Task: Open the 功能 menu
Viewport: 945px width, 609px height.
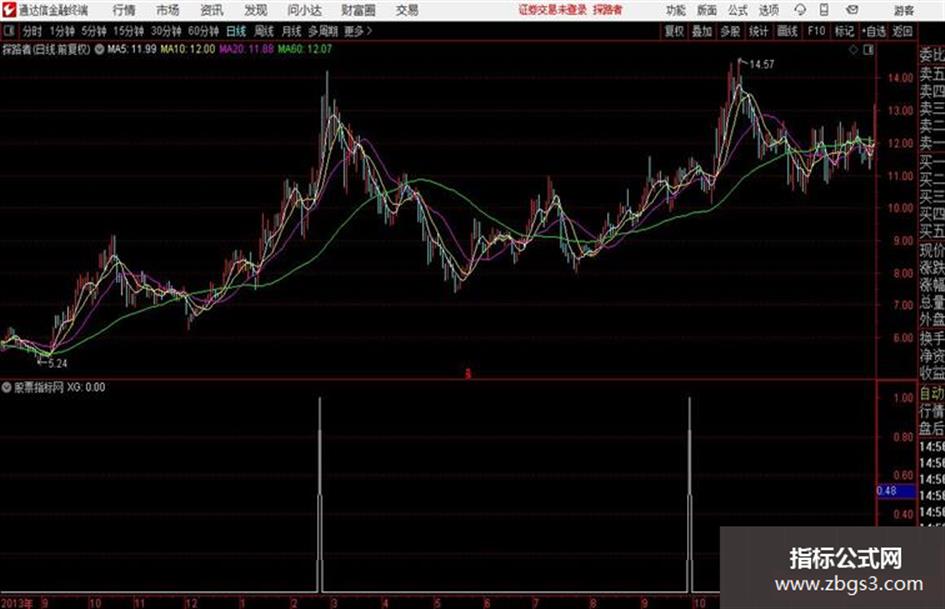Action: pos(676,10)
